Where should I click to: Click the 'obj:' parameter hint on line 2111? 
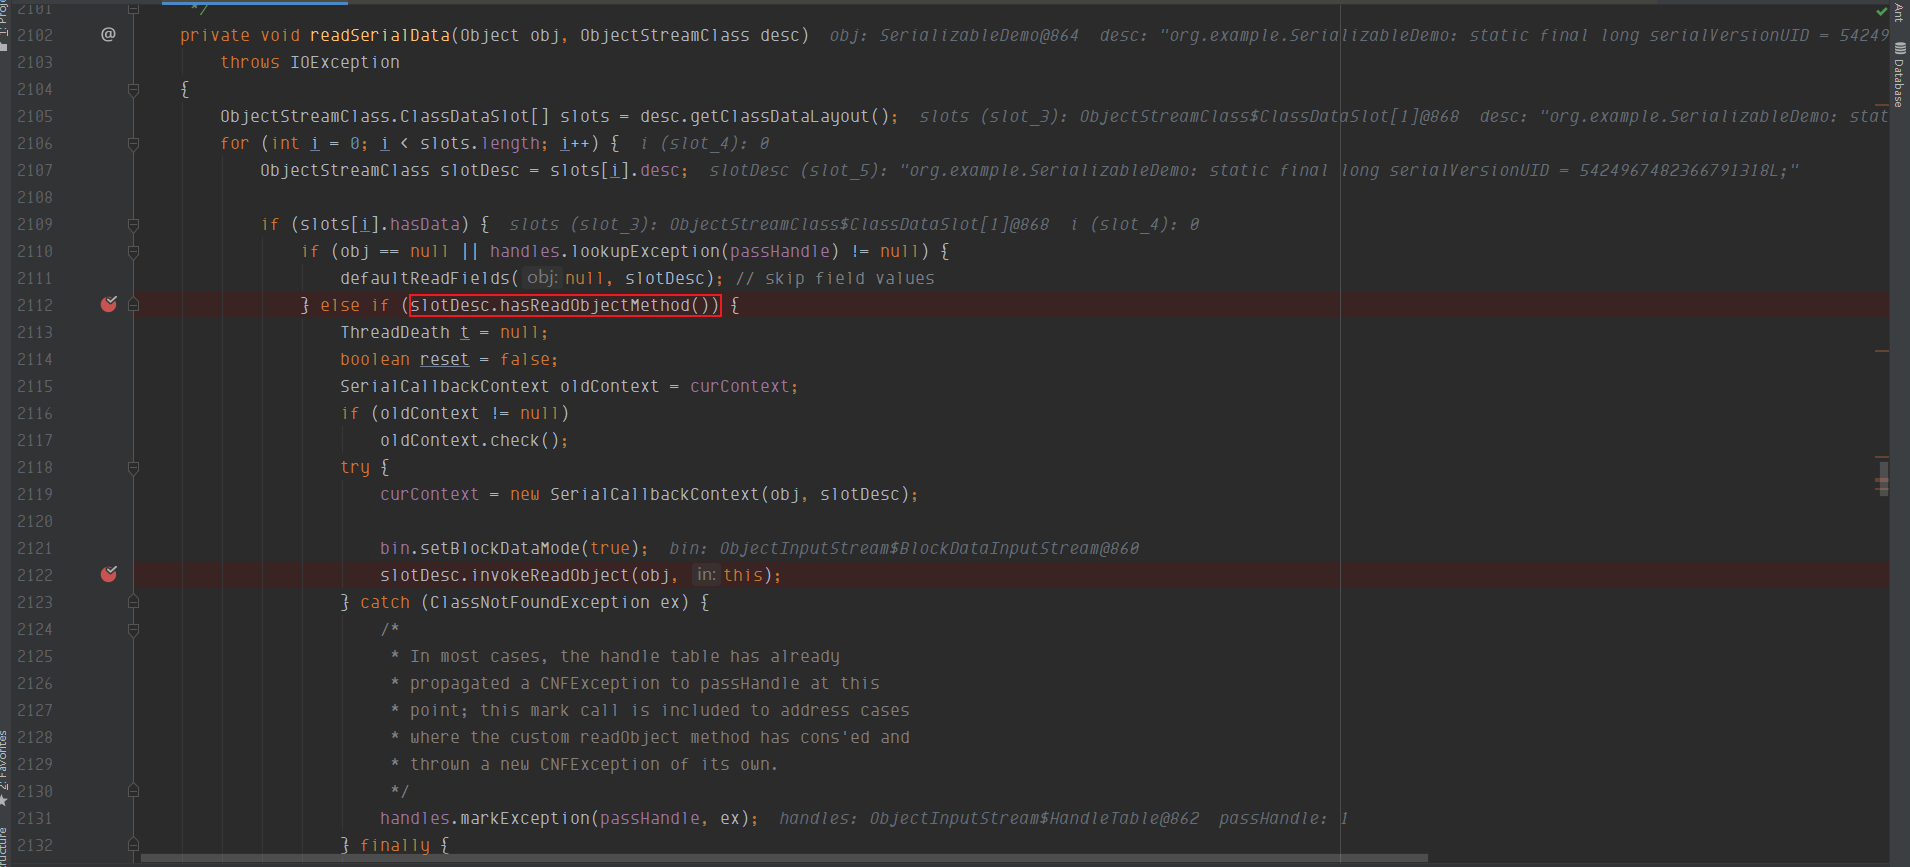pos(541,278)
